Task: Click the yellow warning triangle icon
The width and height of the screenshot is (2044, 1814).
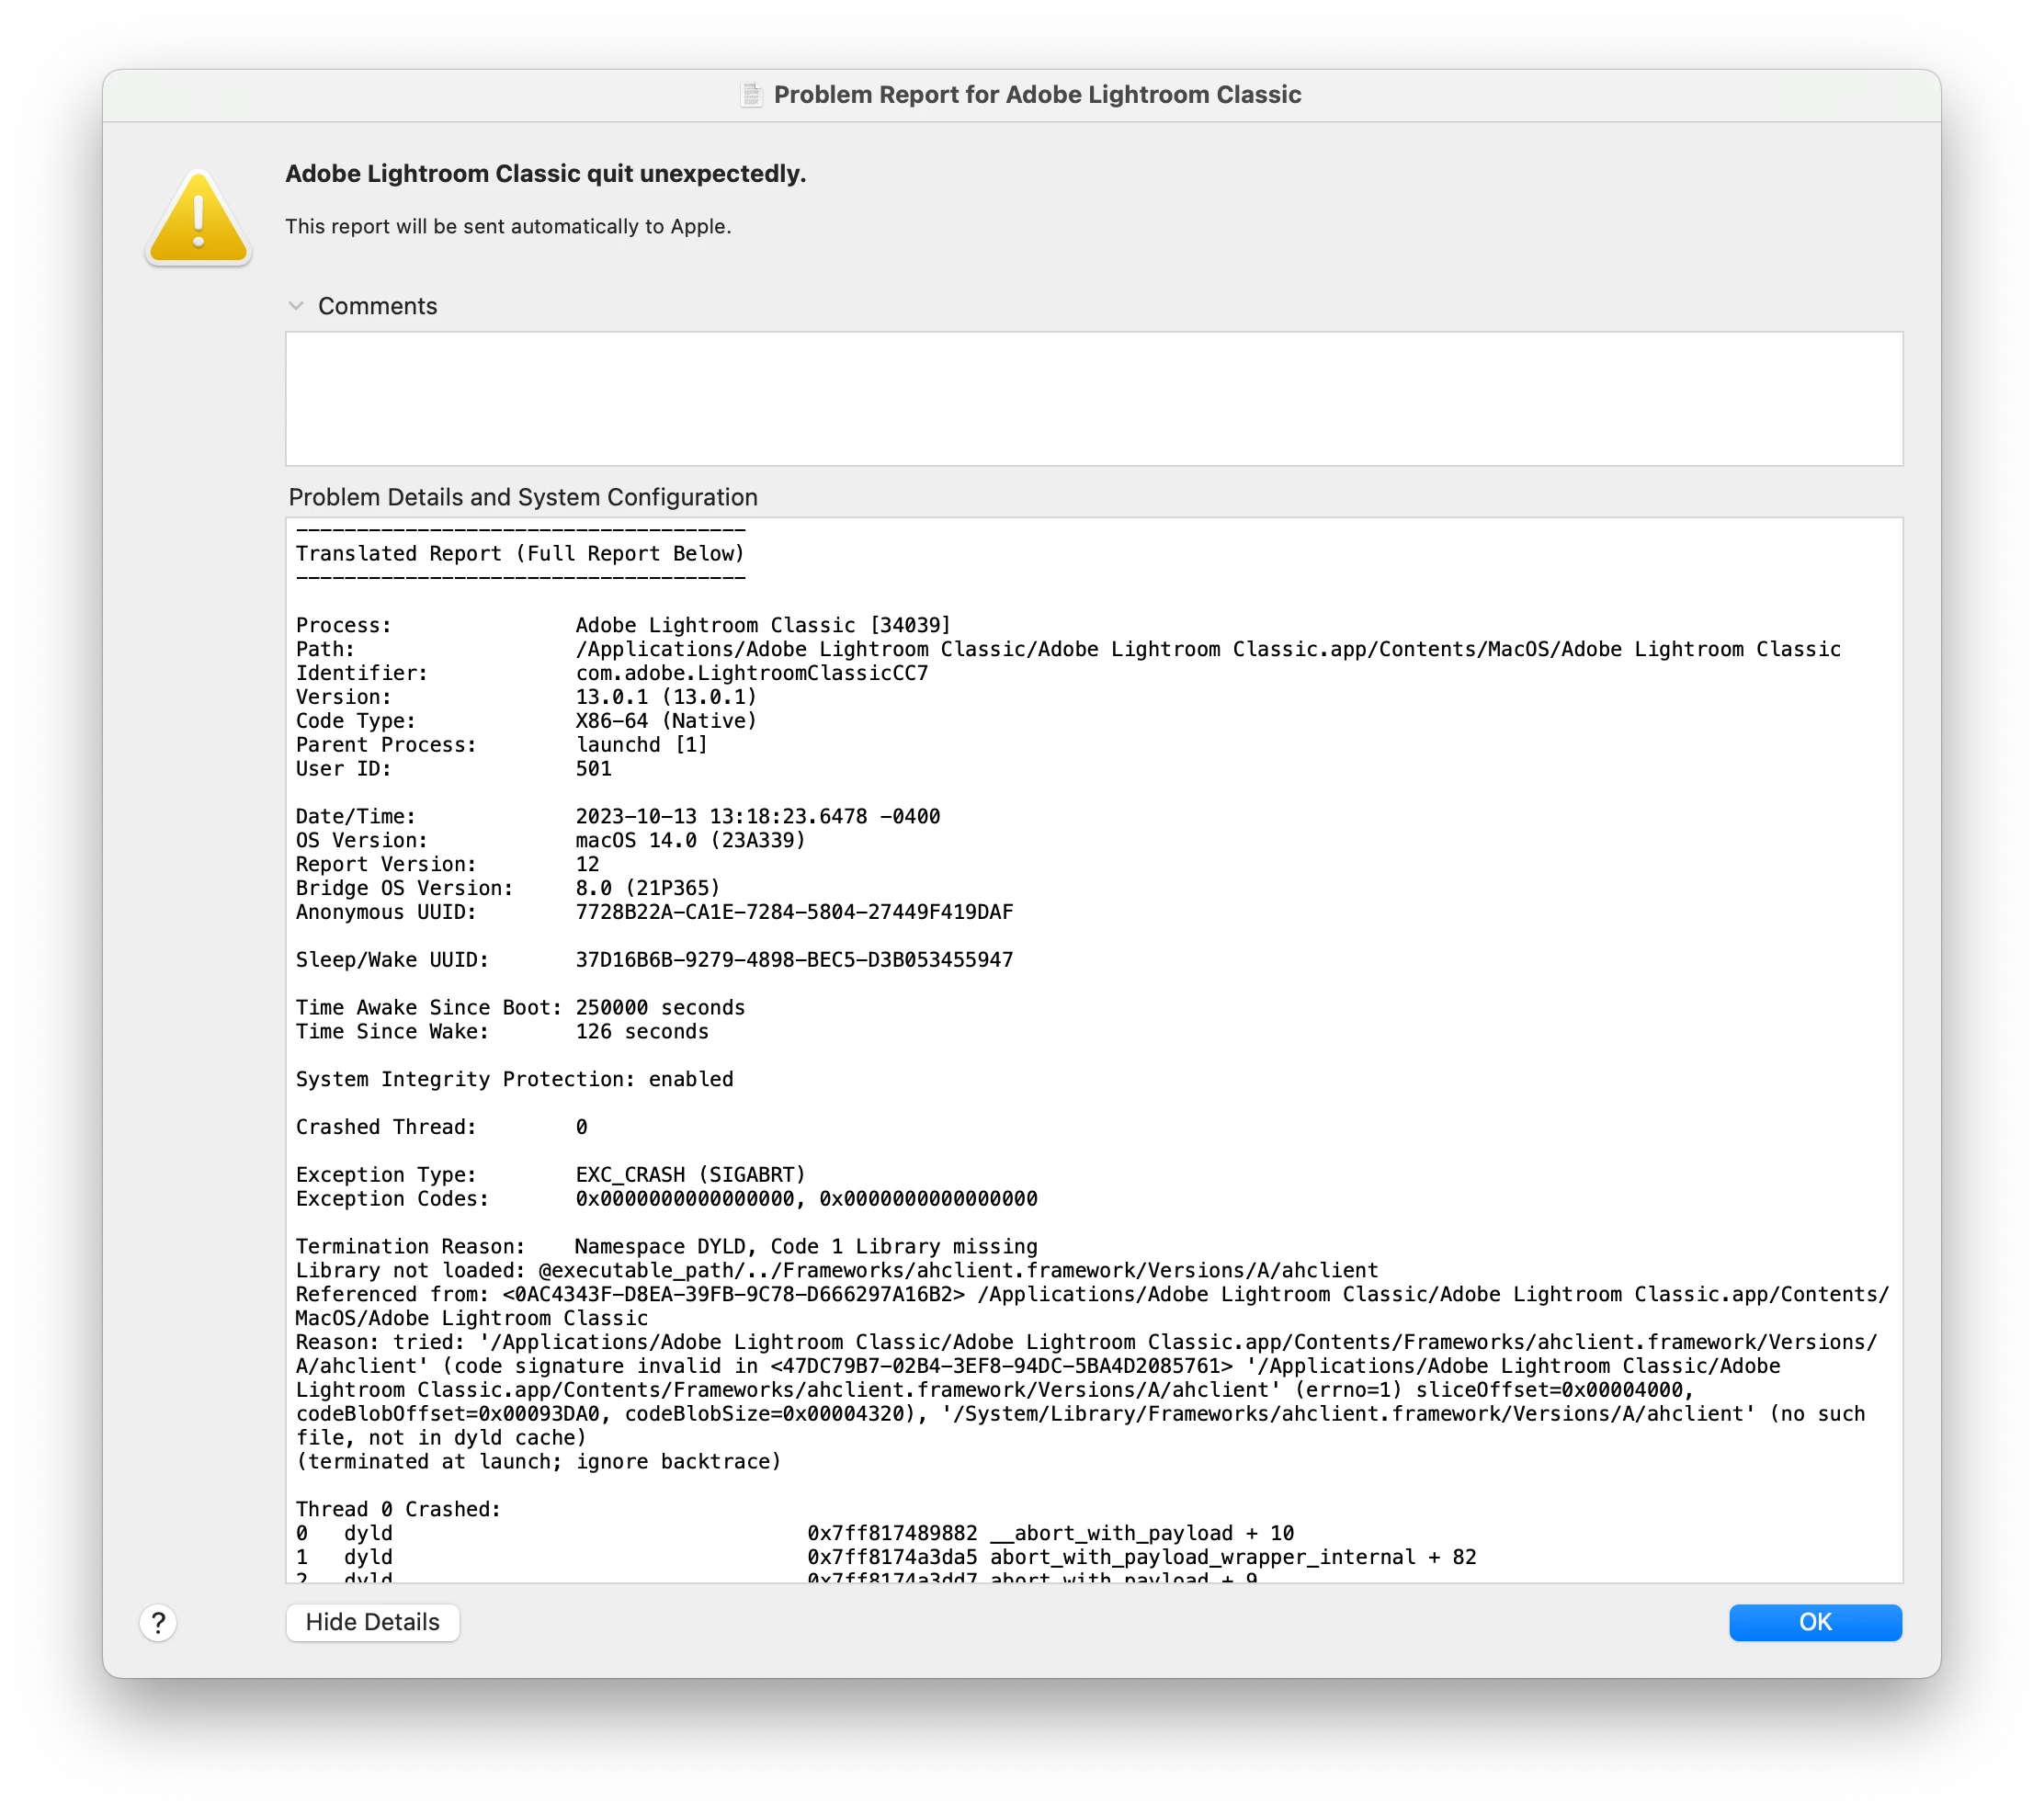Action: coord(198,218)
